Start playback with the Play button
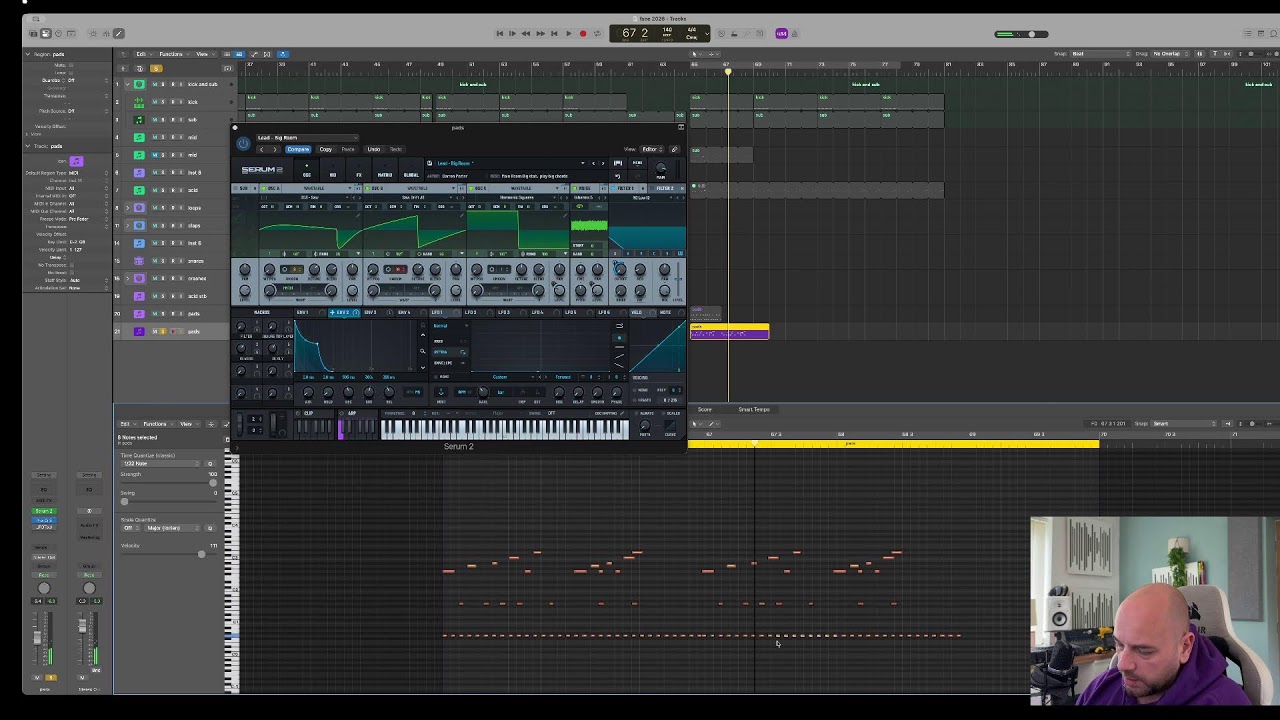This screenshot has height=720, width=1280. (568, 33)
